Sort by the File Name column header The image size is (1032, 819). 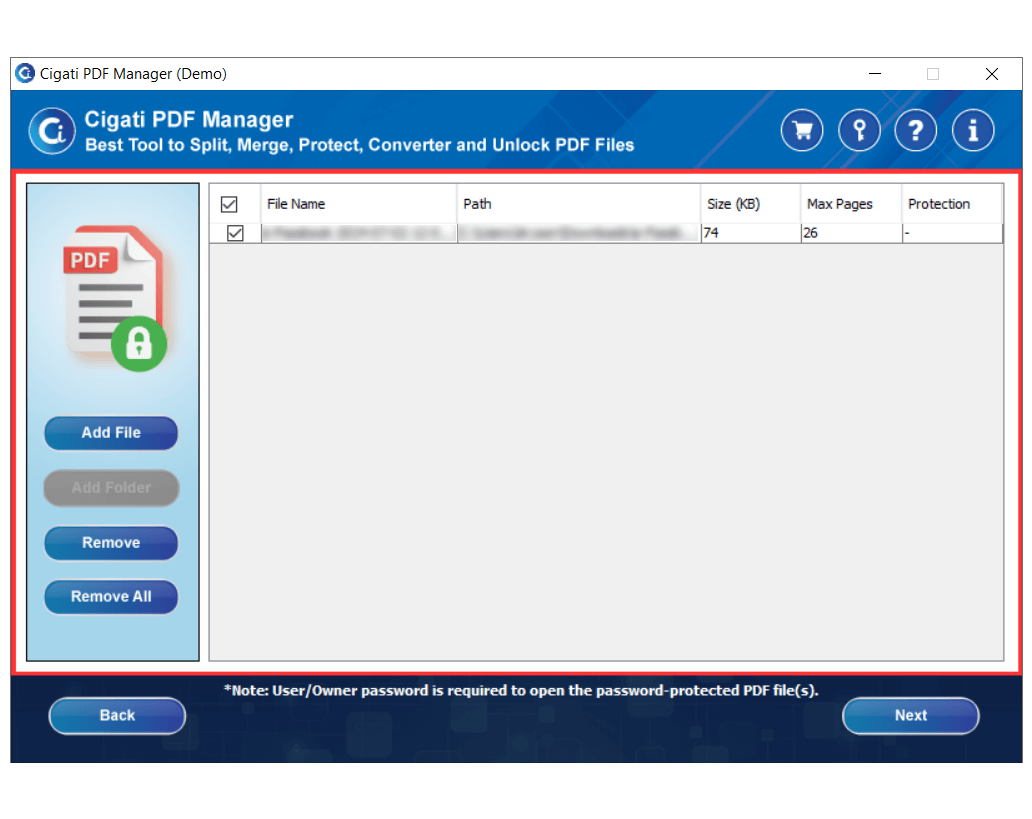point(359,204)
